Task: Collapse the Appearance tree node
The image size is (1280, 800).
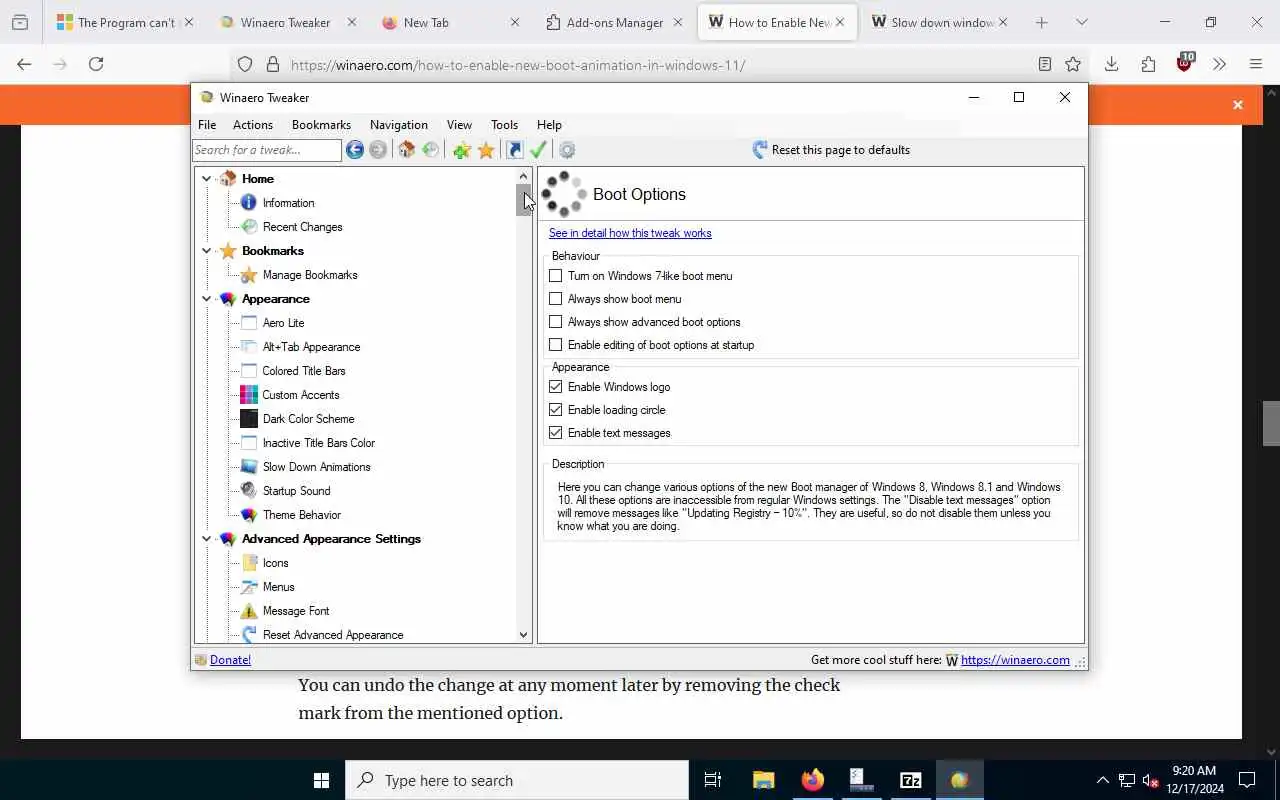Action: 207,299
